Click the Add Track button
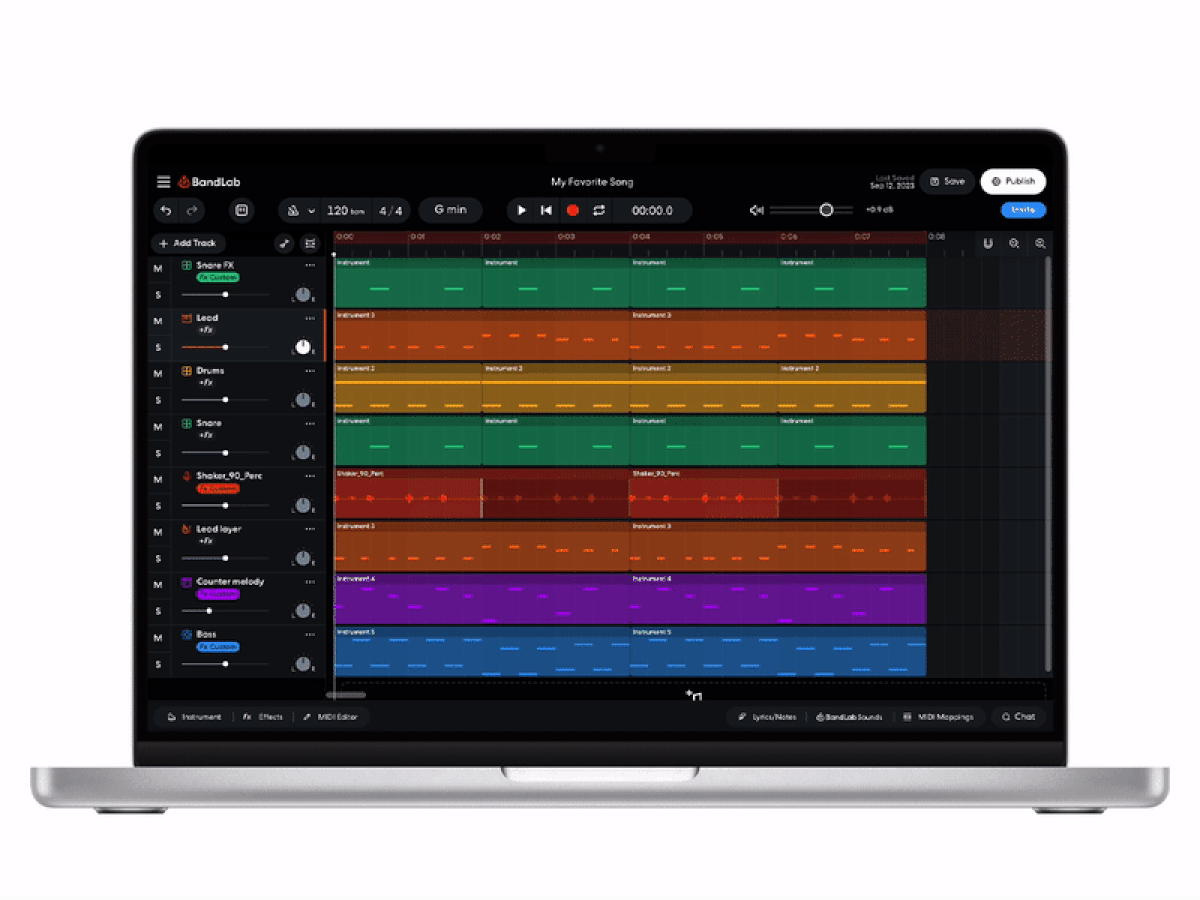Screen dimensions: 1200x900 (188, 243)
